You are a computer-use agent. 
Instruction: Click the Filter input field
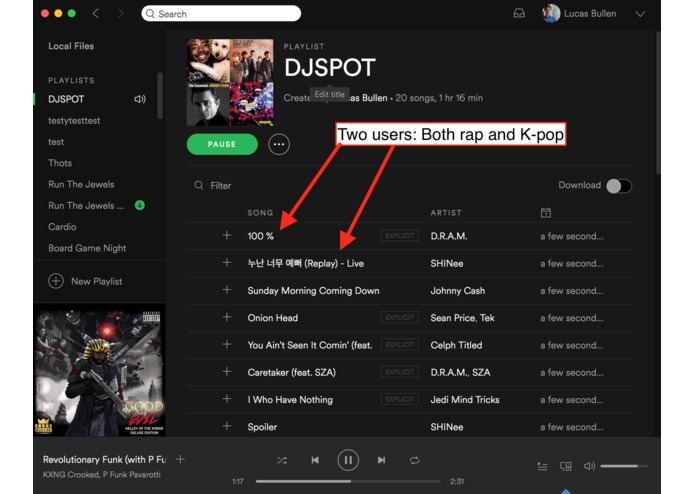(221, 186)
